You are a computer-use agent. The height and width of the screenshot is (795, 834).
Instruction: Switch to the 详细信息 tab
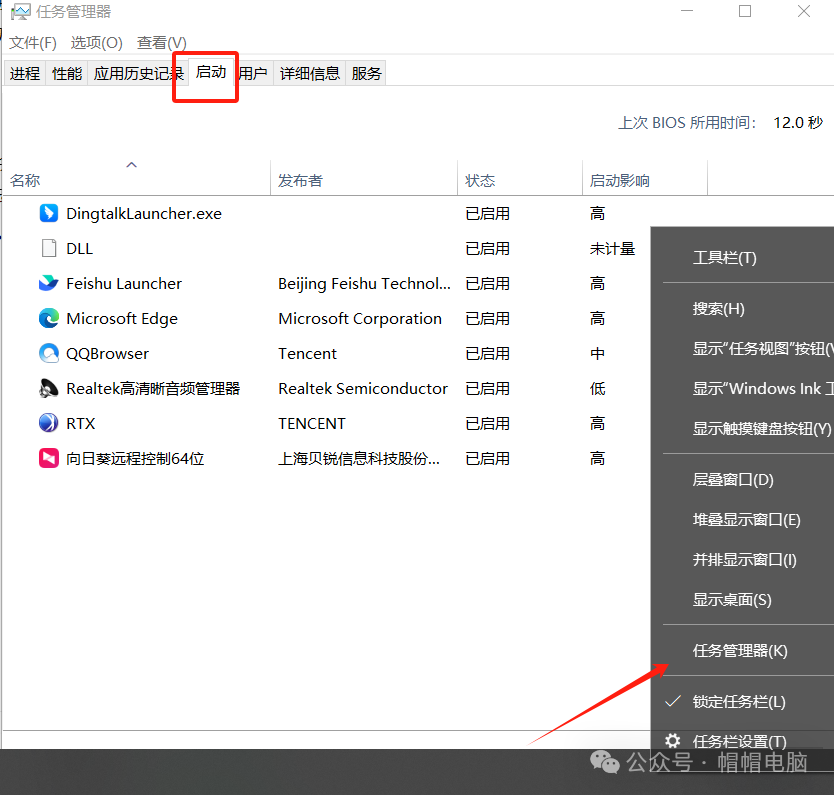pyautogui.click(x=310, y=73)
